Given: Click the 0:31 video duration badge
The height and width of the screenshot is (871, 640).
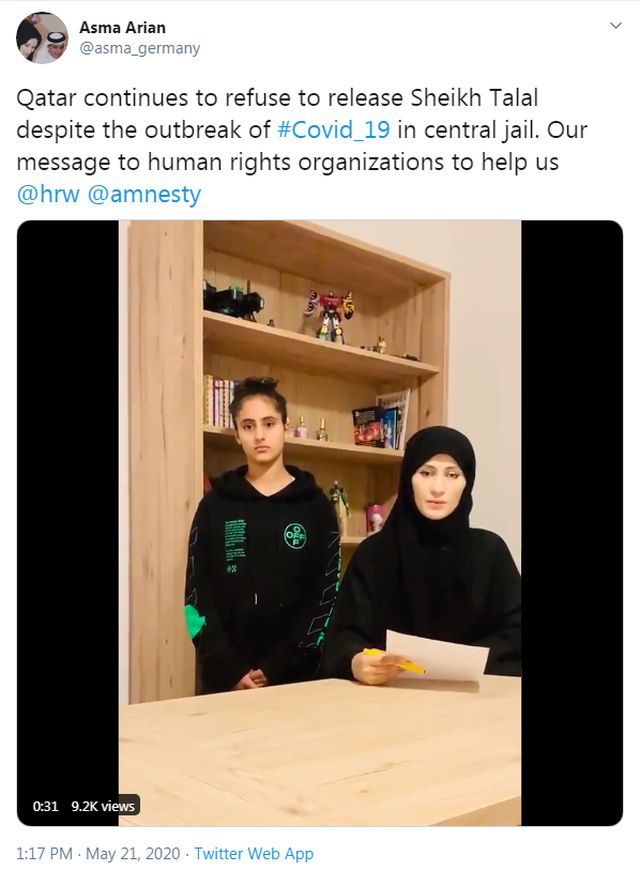Looking at the screenshot, I should tap(45, 806).
